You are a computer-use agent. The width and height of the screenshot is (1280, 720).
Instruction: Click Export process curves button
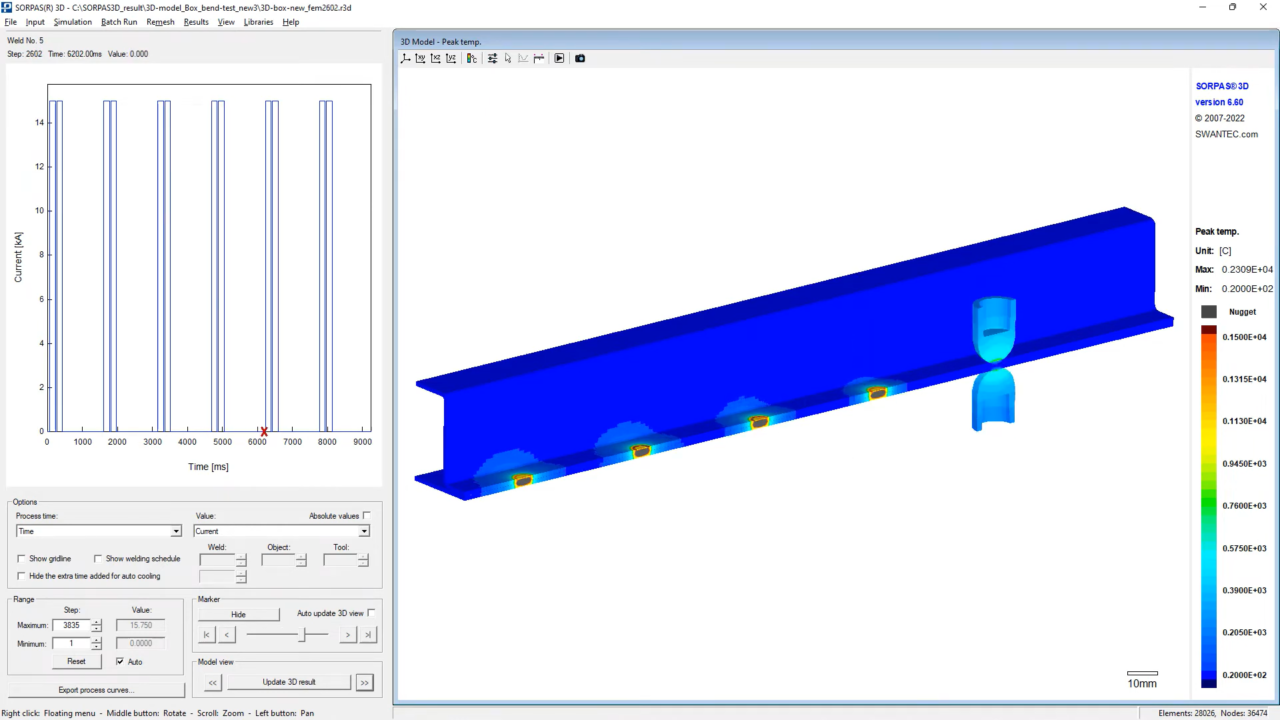[x=96, y=690]
